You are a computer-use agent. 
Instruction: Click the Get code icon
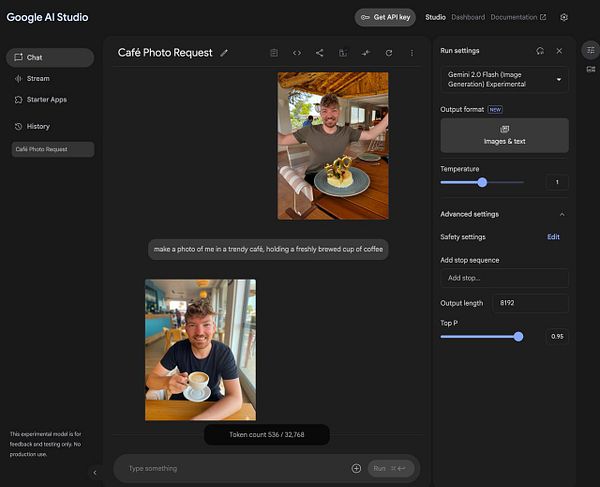[297, 53]
